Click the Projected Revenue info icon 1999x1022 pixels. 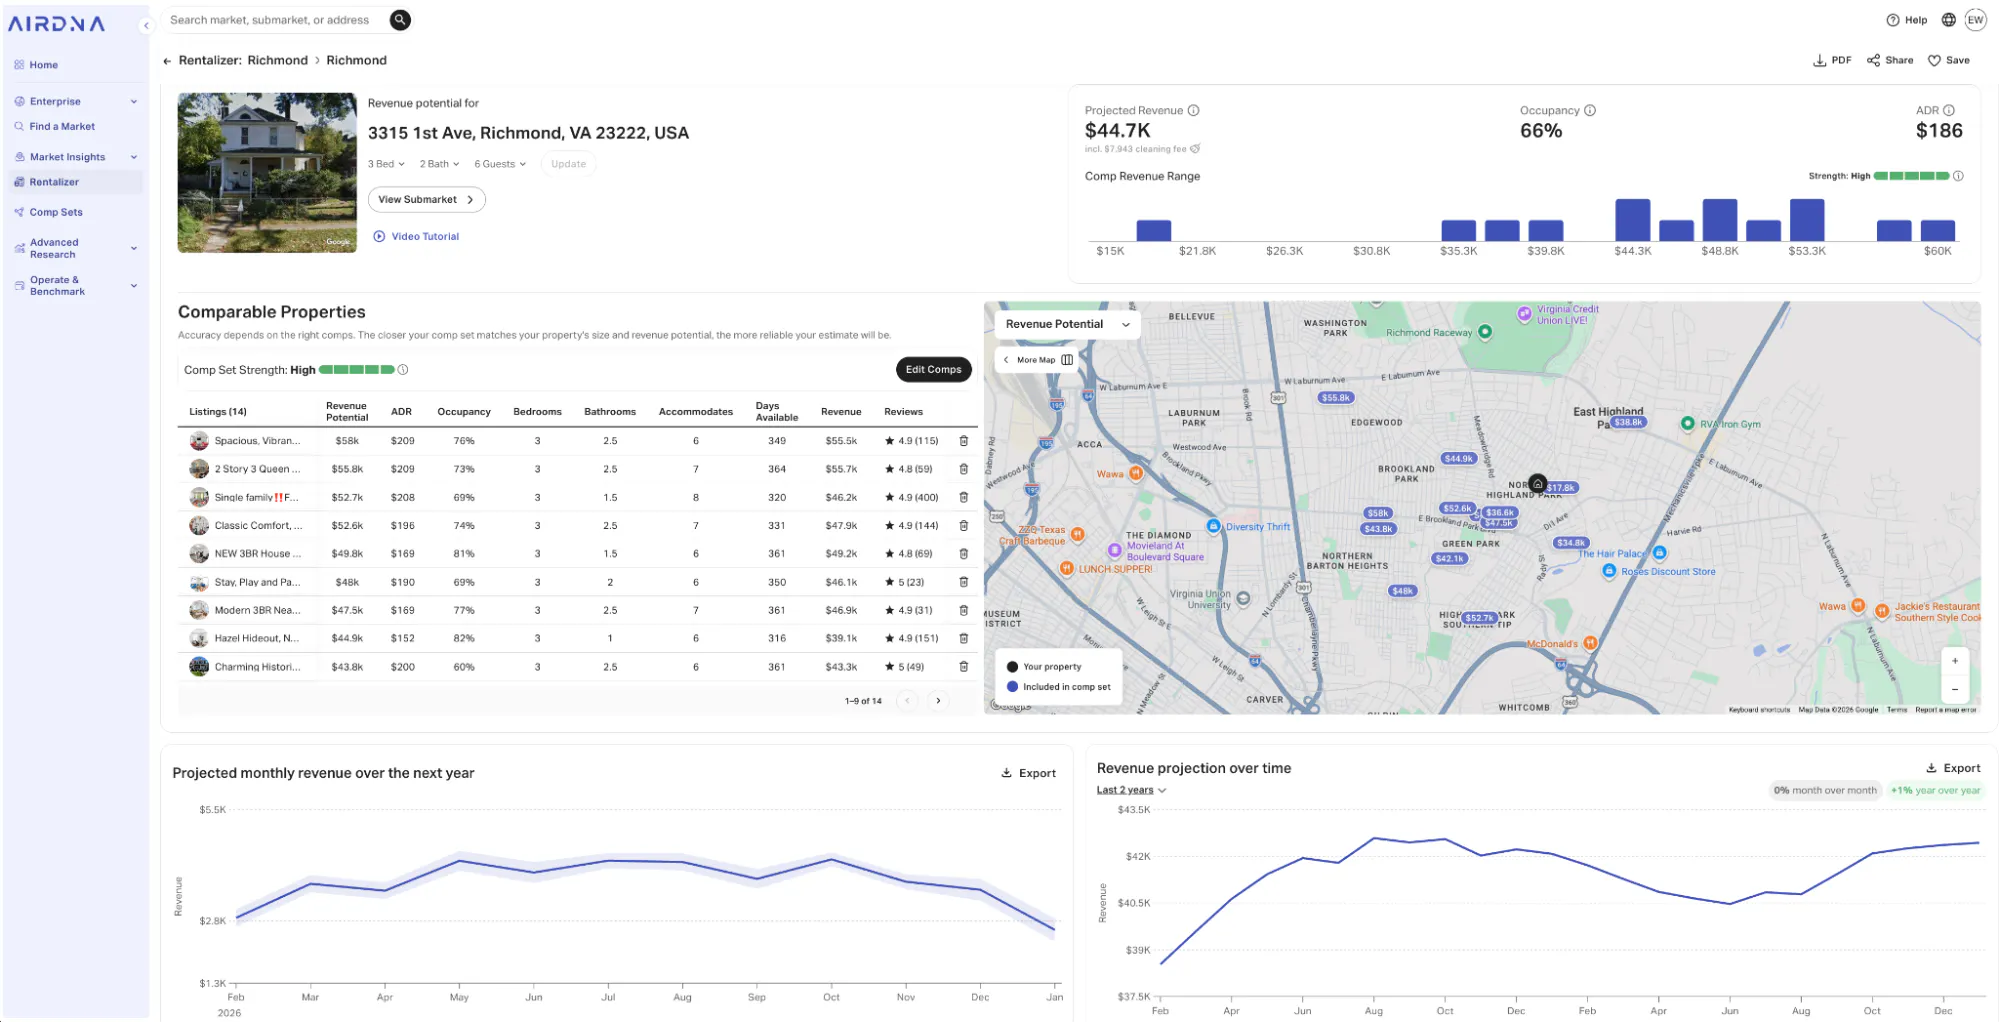(x=1193, y=111)
